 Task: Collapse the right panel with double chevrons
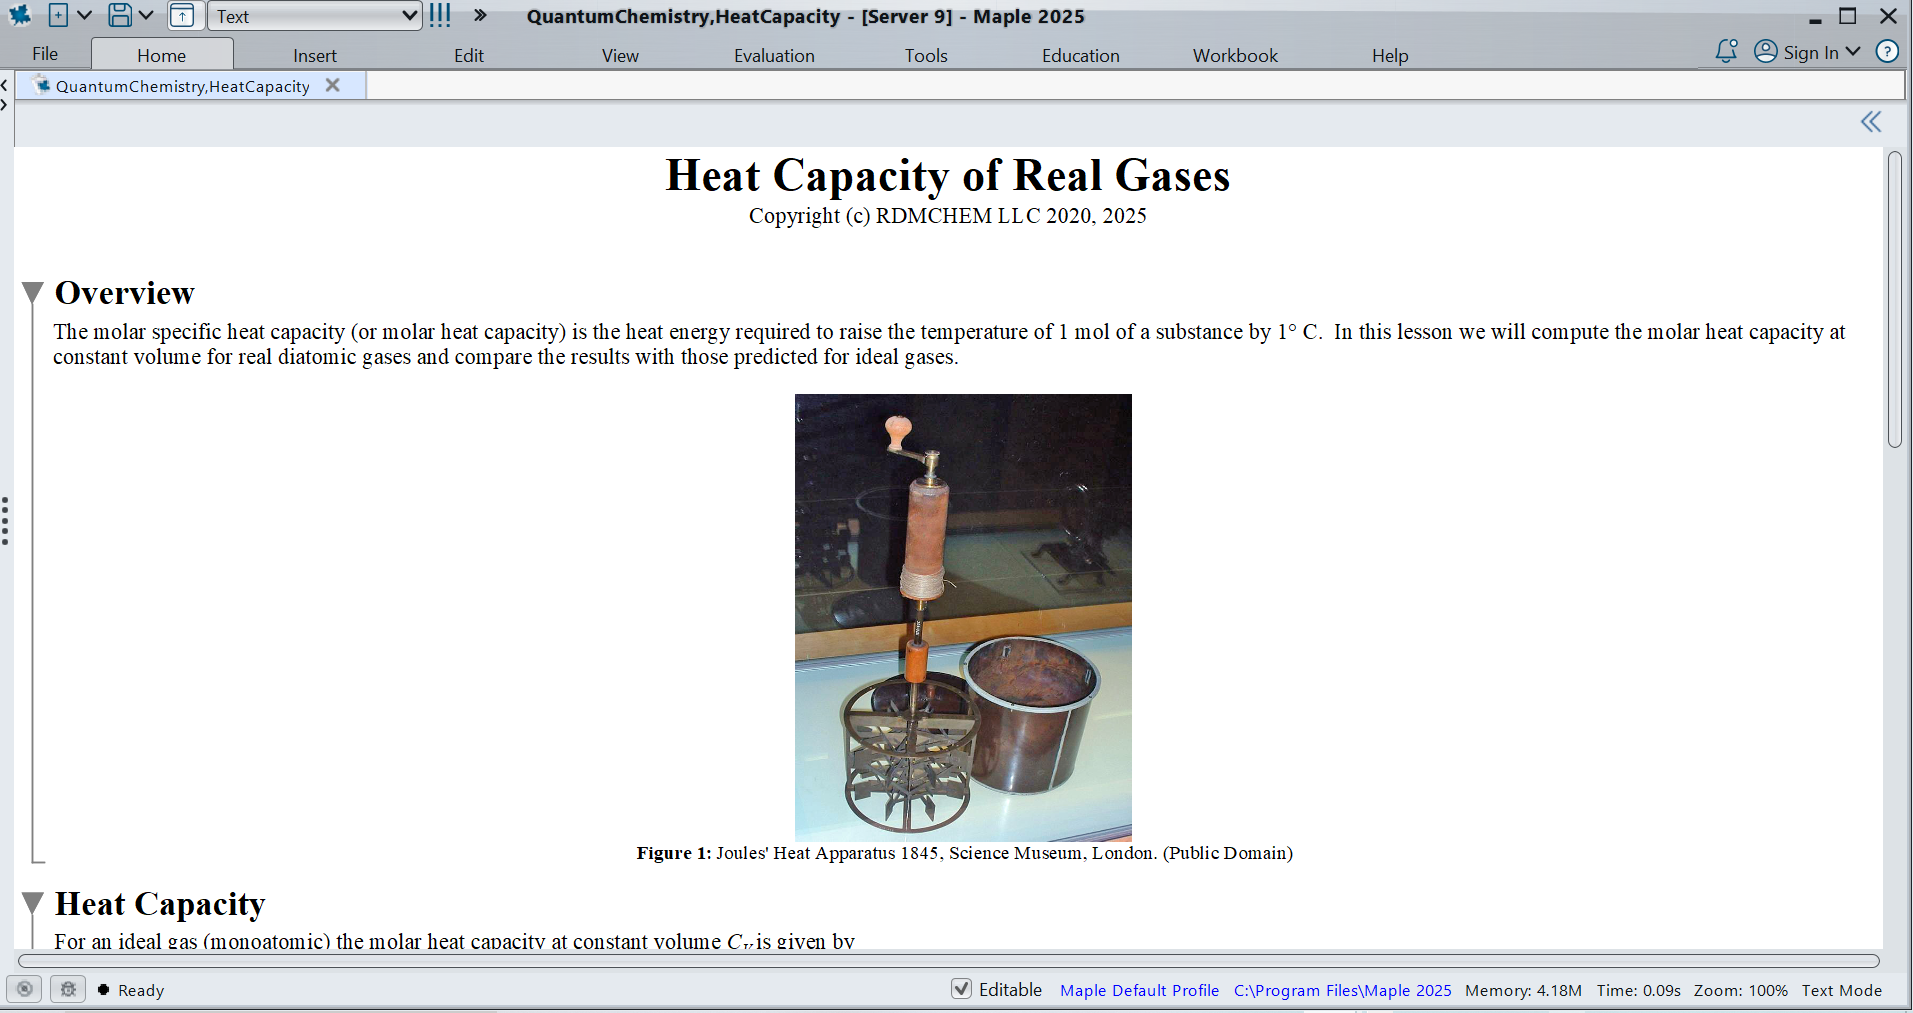tap(1870, 121)
